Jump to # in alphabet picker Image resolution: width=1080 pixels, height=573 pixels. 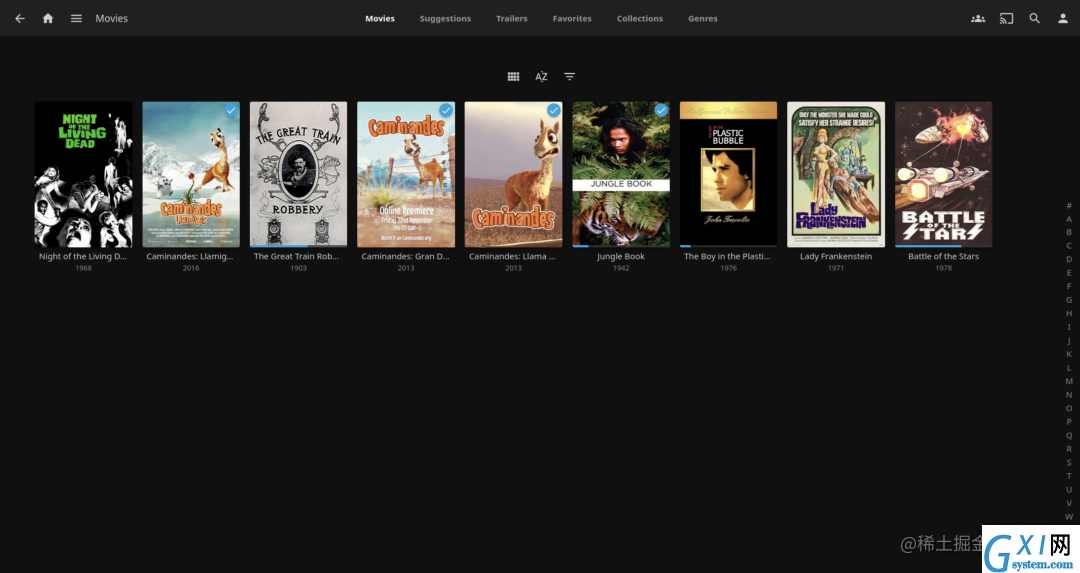[1069, 205]
